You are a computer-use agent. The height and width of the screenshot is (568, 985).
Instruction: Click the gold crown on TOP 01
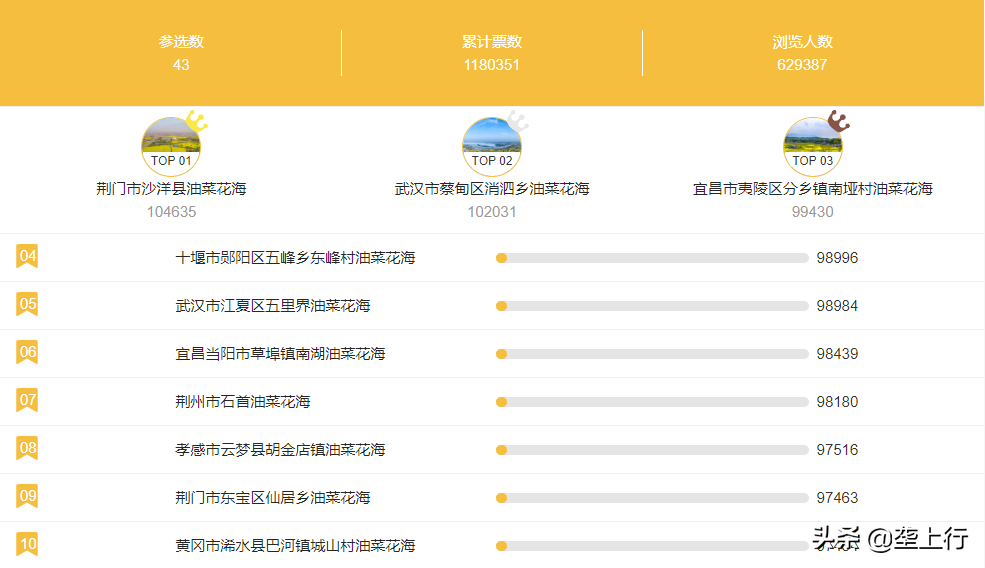[197, 121]
